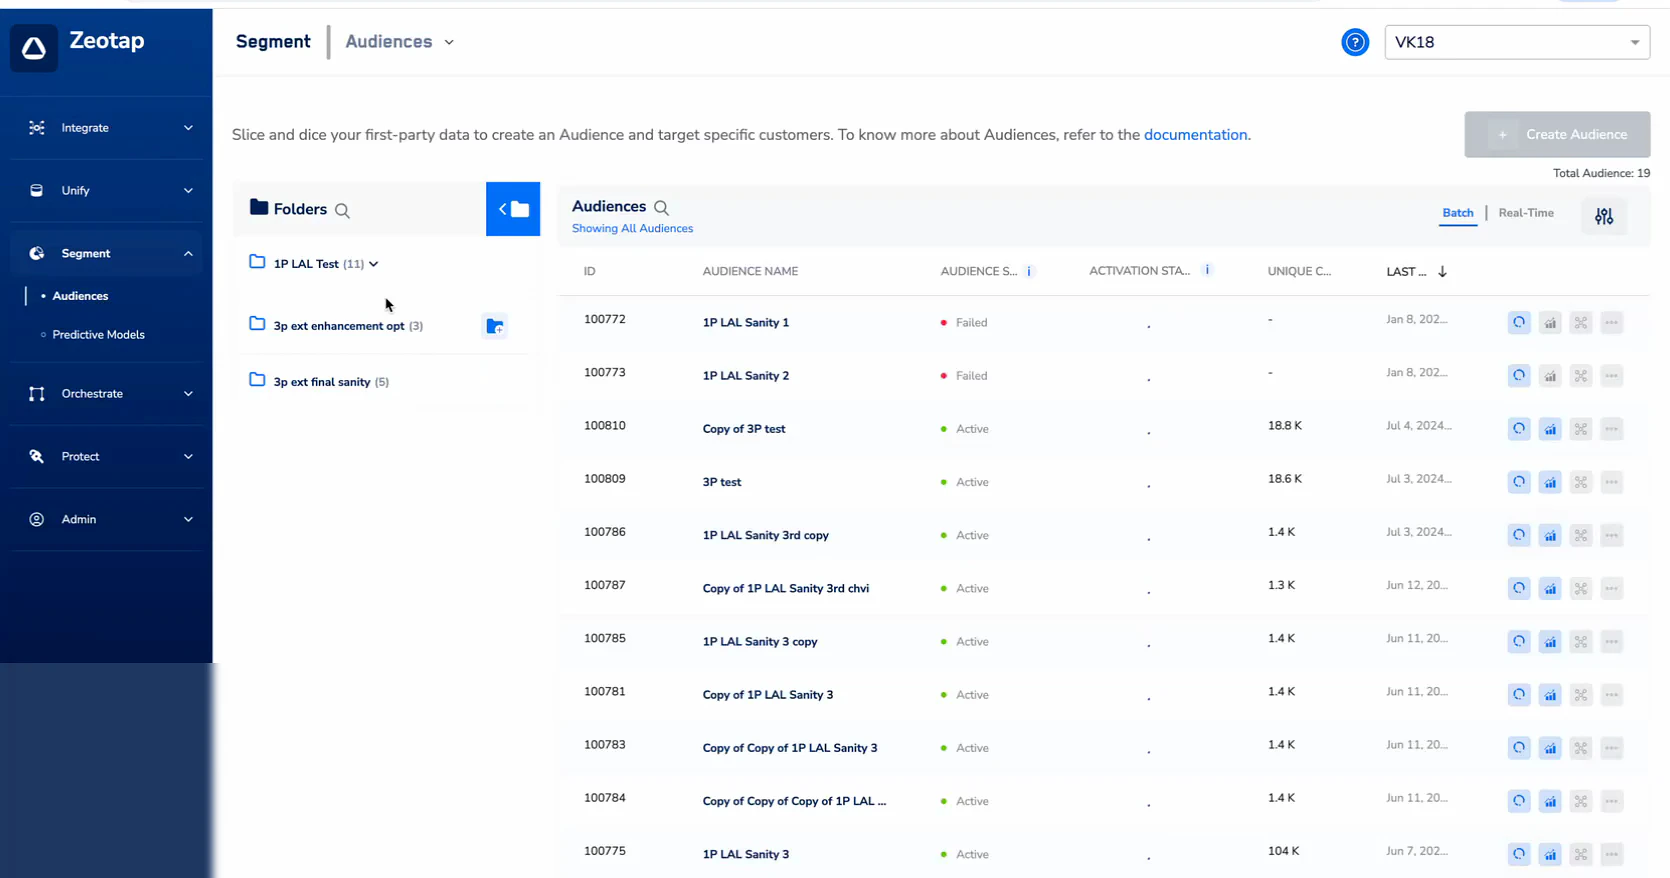Open the filter settings sliders icon
The width and height of the screenshot is (1670, 878).
[x=1604, y=216]
